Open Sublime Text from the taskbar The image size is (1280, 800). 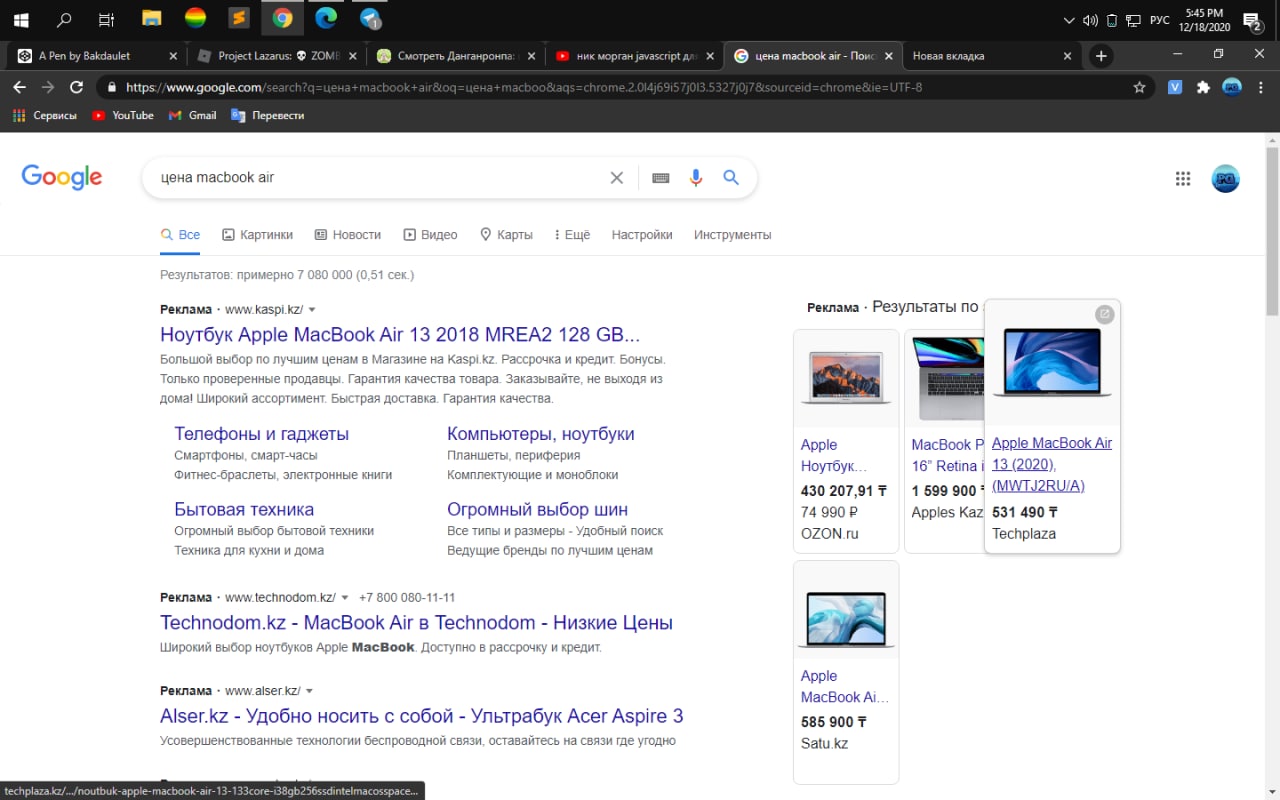(x=238, y=18)
